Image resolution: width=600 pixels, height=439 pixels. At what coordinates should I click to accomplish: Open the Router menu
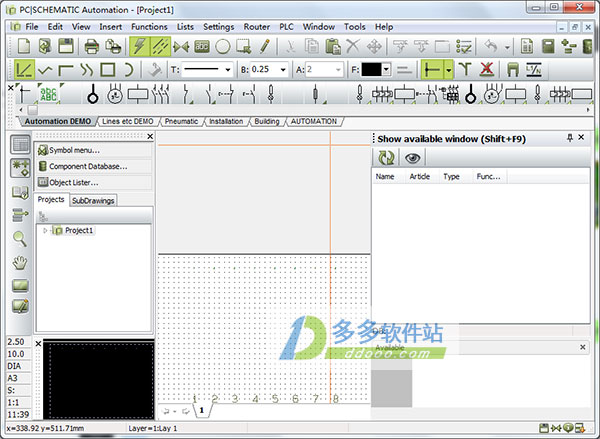(257, 27)
